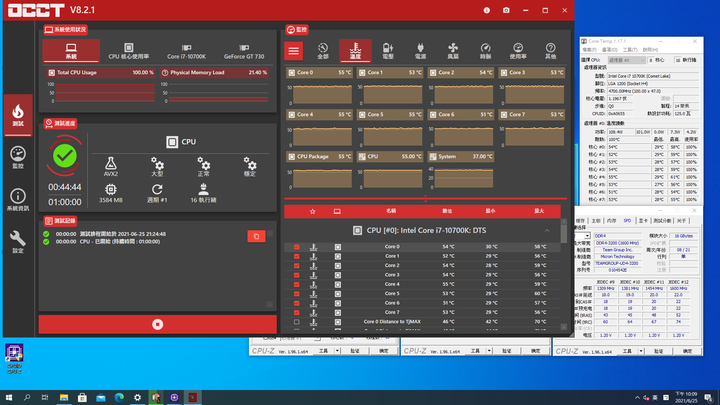Uncheck the Core 6 sensor checkbox
This screenshot has height=405, width=720.
point(297,303)
